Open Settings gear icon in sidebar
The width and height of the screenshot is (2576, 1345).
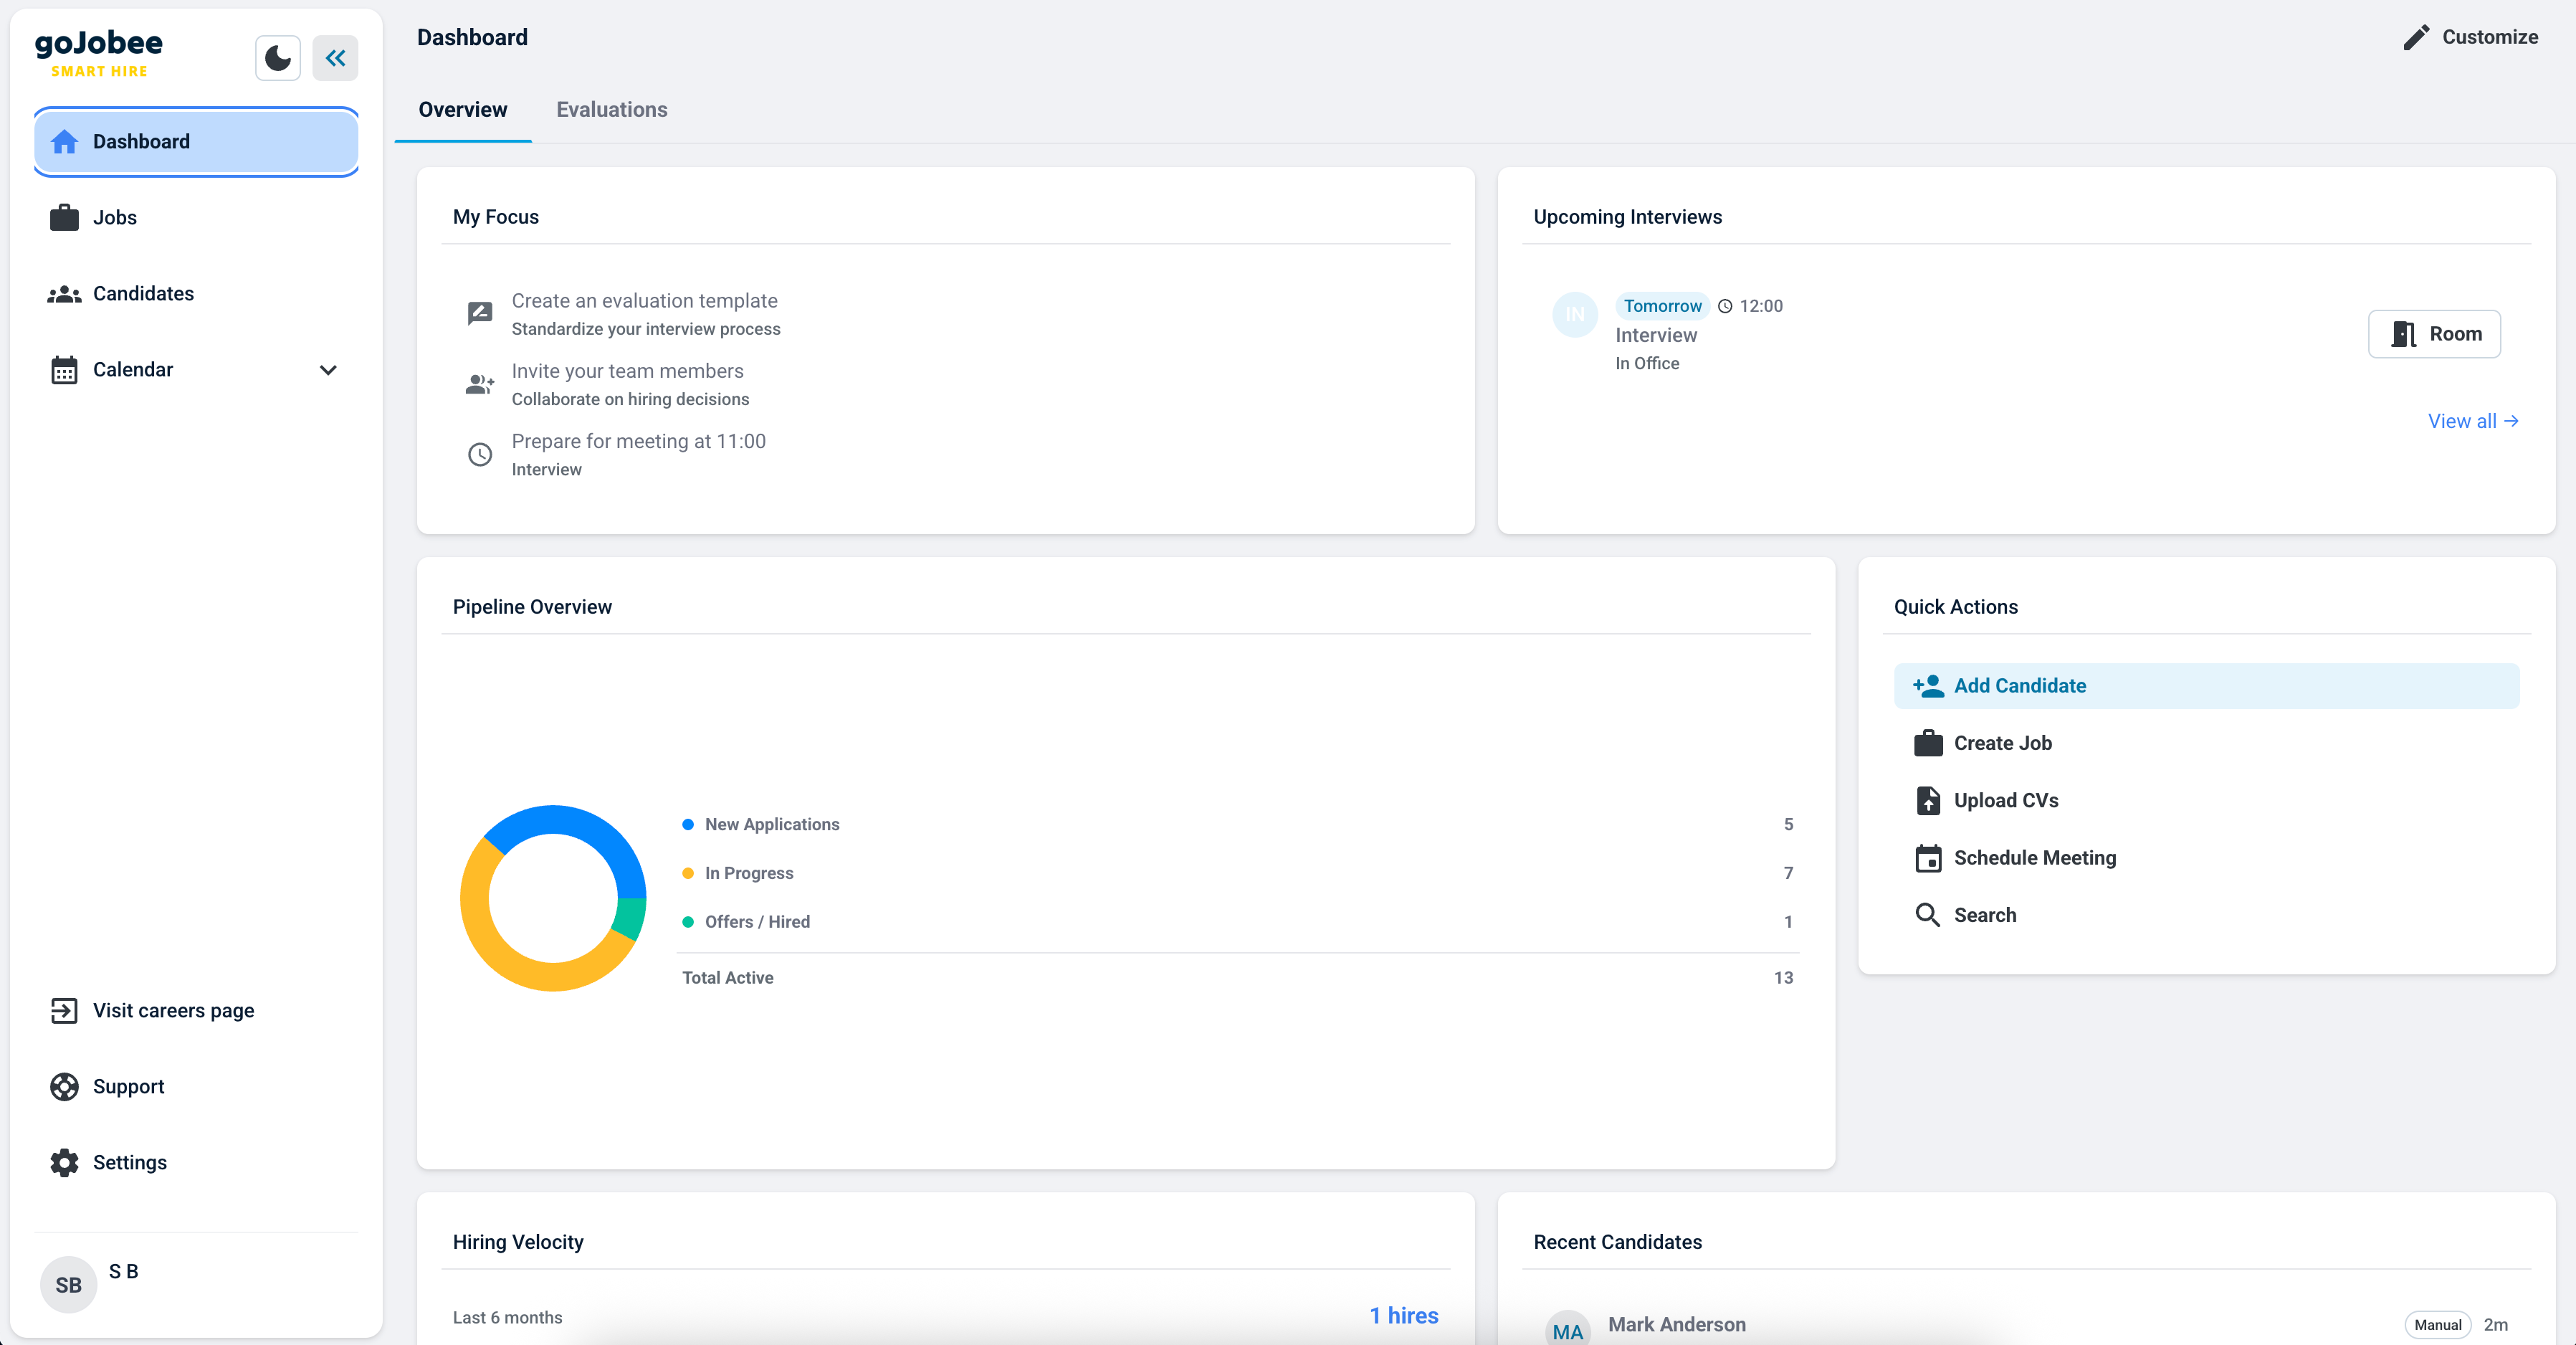click(64, 1163)
